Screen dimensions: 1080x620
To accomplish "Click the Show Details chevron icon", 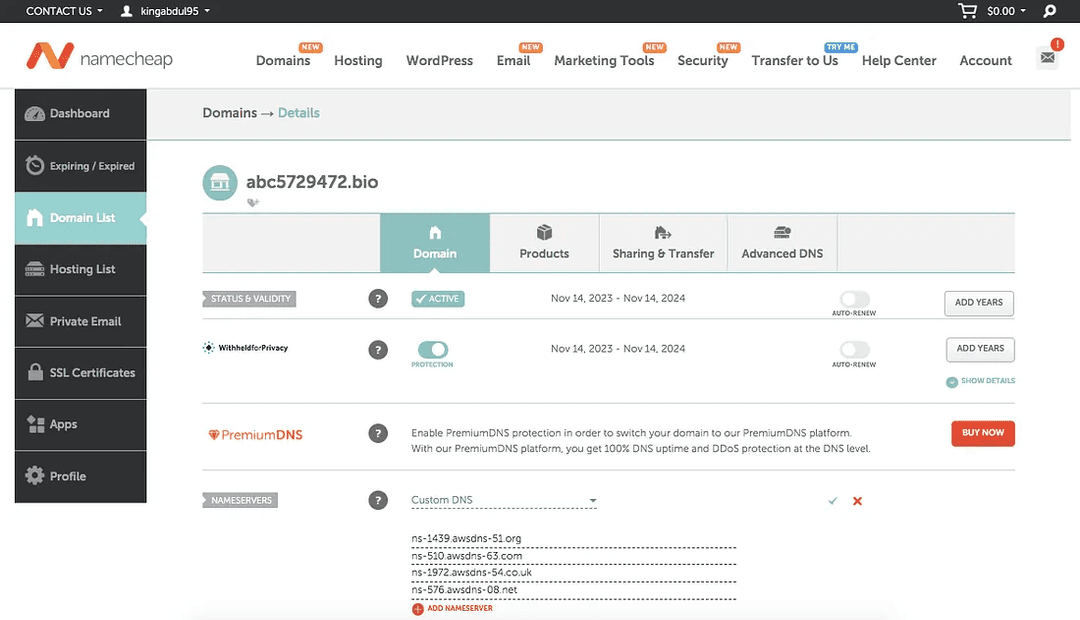I will click(x=952, y=382).
